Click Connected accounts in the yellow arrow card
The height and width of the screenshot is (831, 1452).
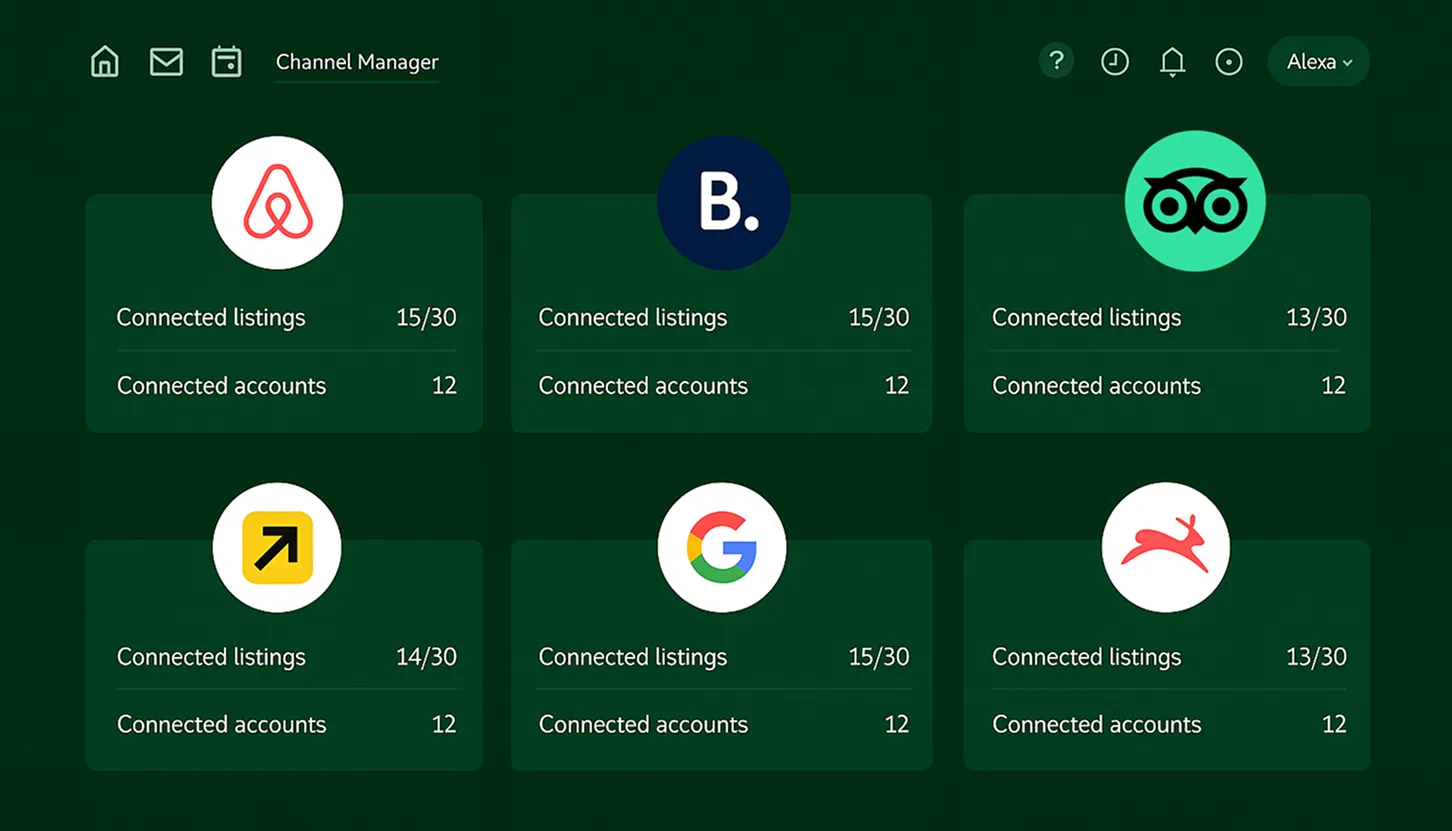point(221,725)
